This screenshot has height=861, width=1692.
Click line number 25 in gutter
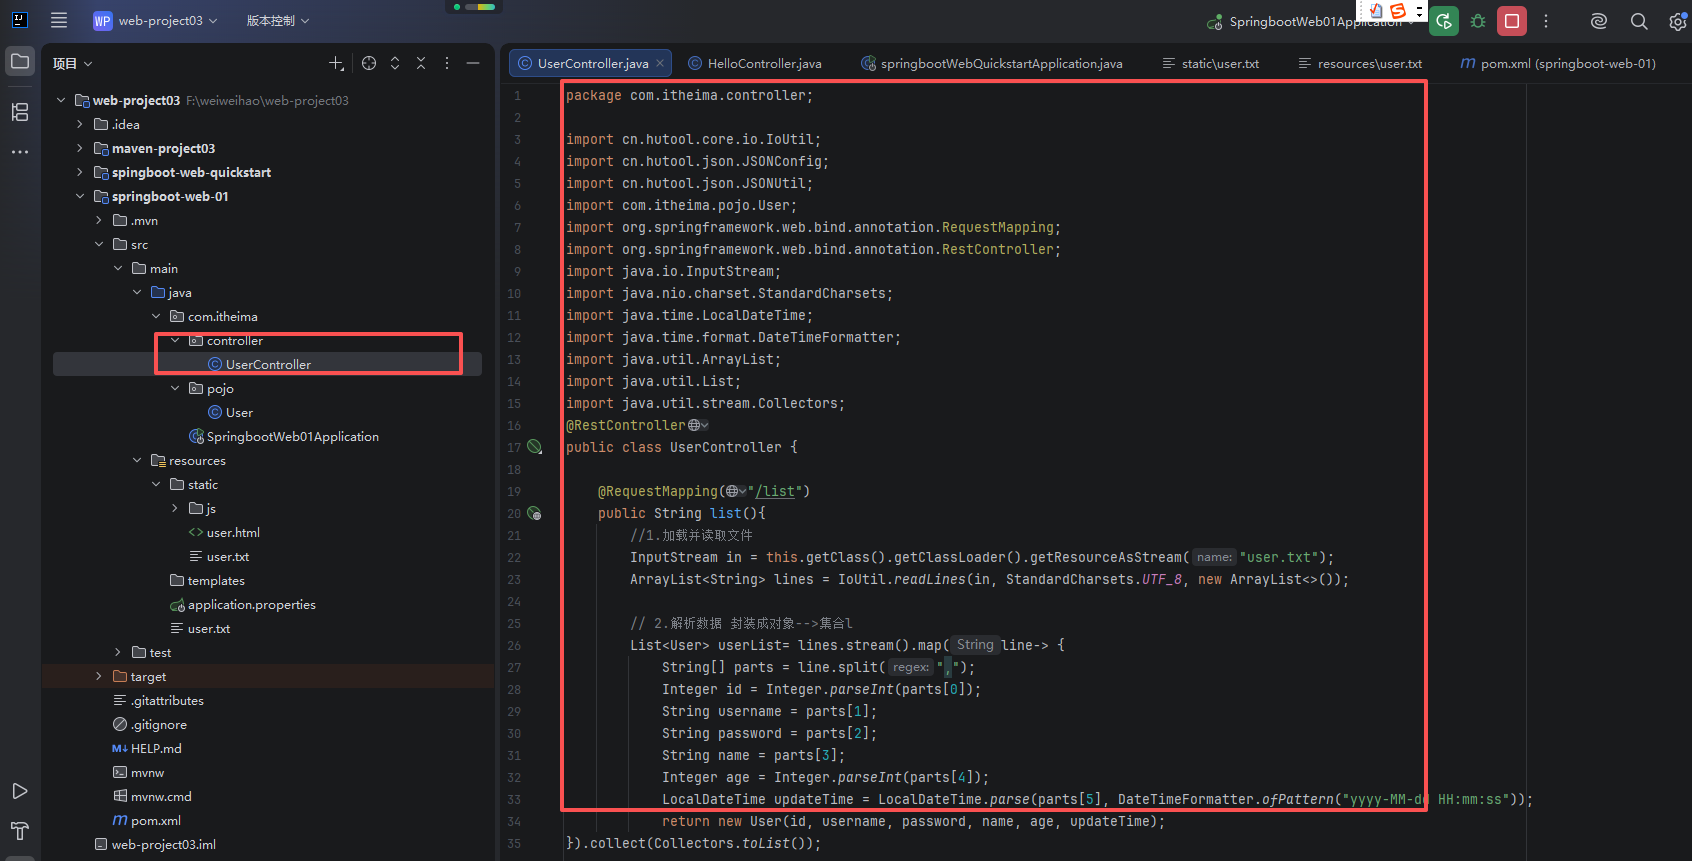(515, 623)
